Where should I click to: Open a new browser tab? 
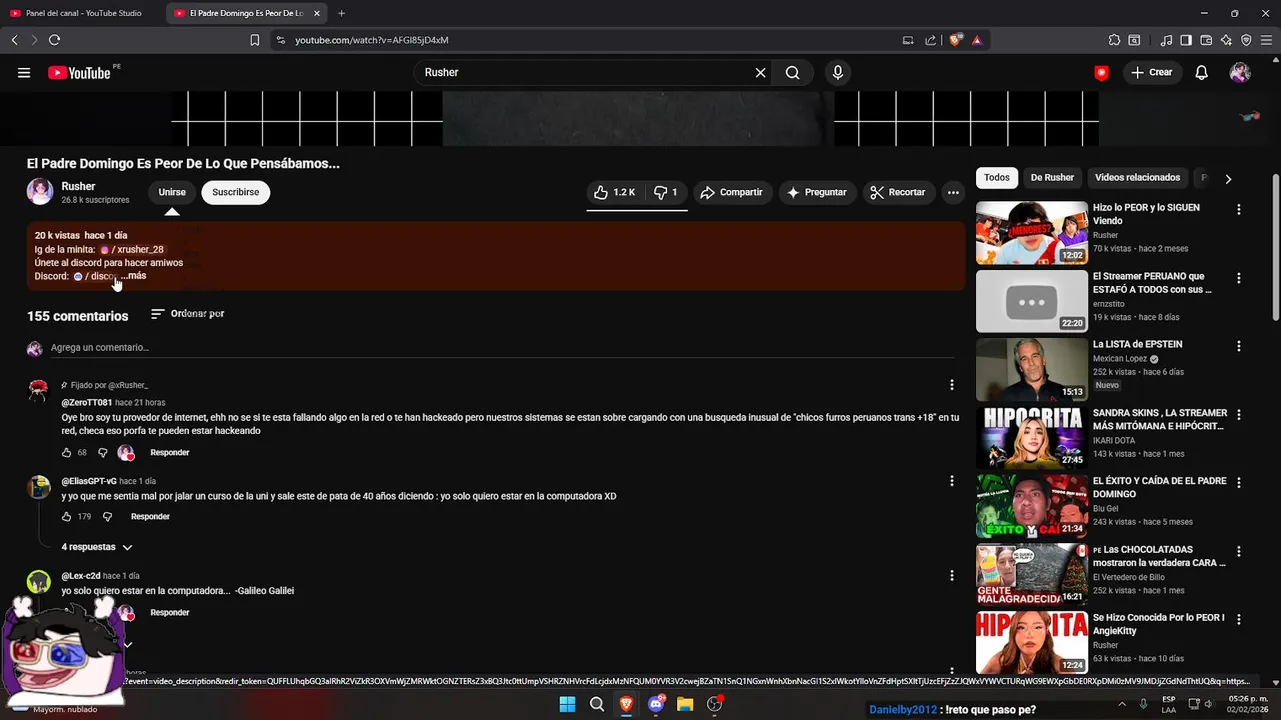341,13
